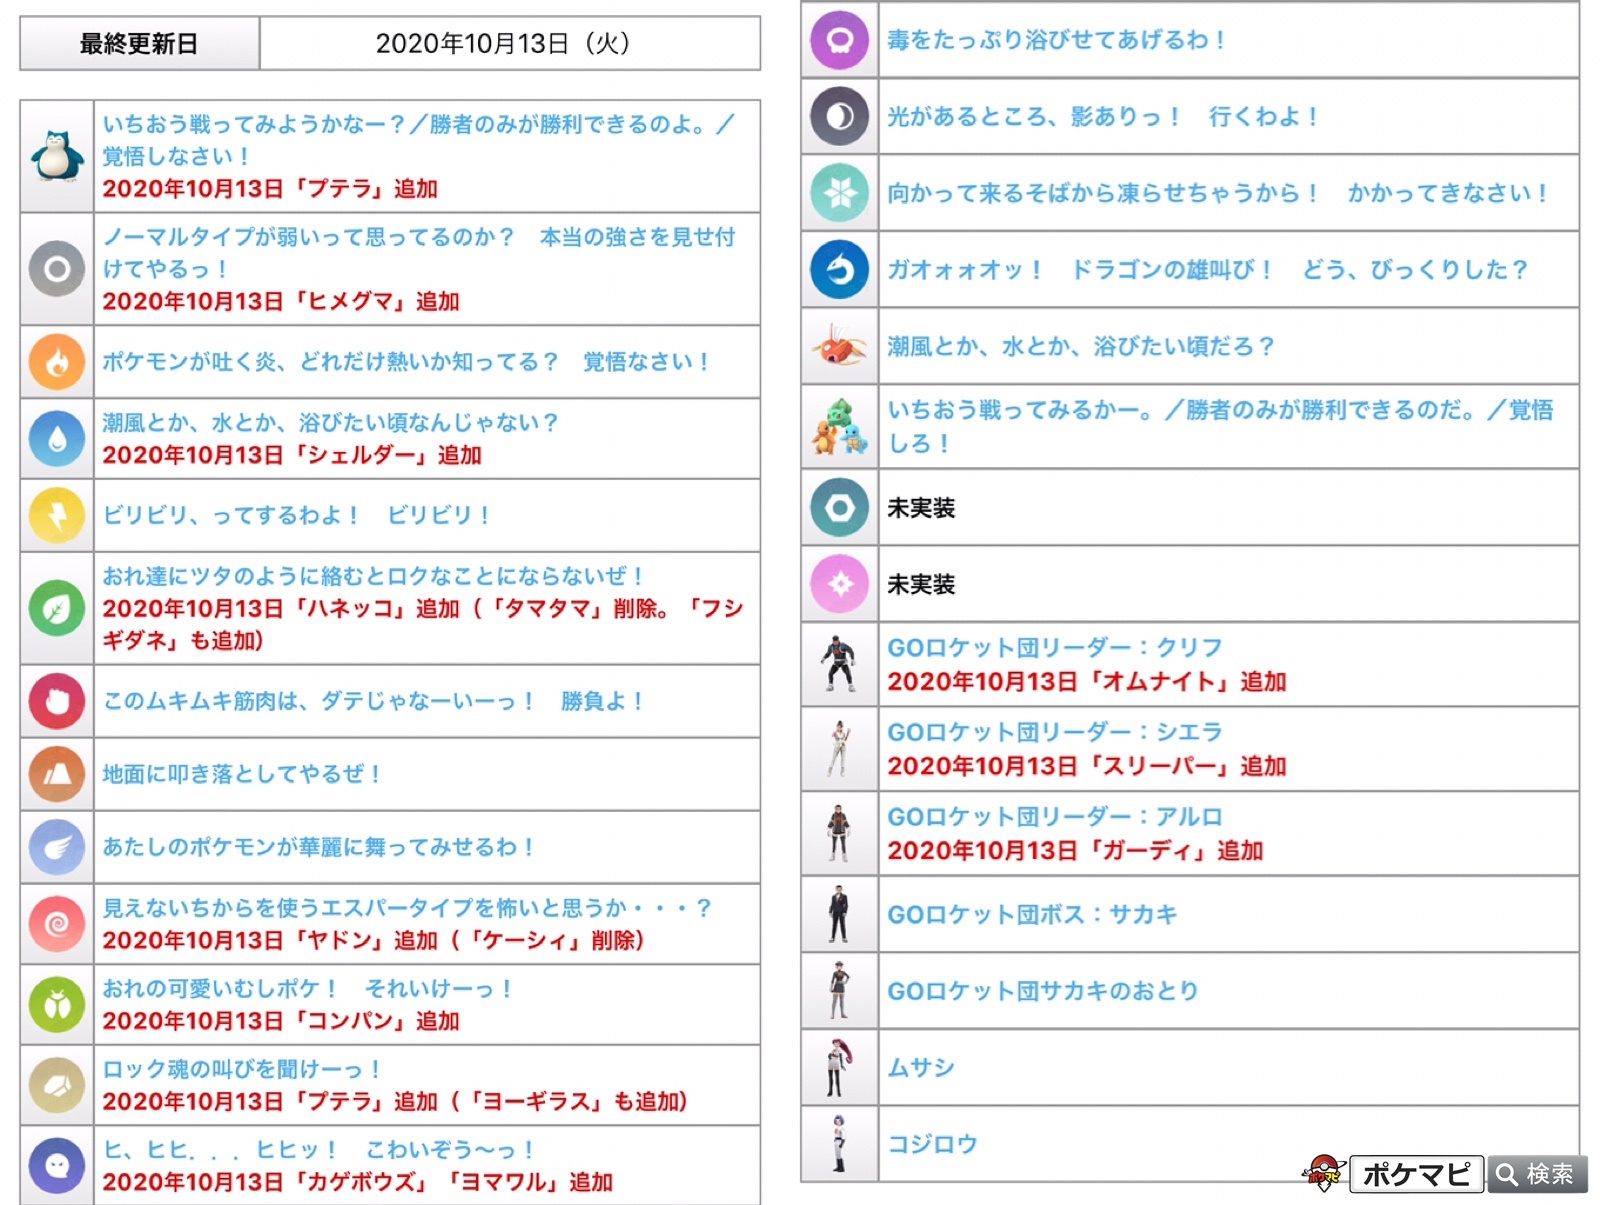The image size is (1600, 1205).
Task: Open link '潮風とか、水とか、浴びたい頃だろ?'
Action: [x=1080, y=346]
